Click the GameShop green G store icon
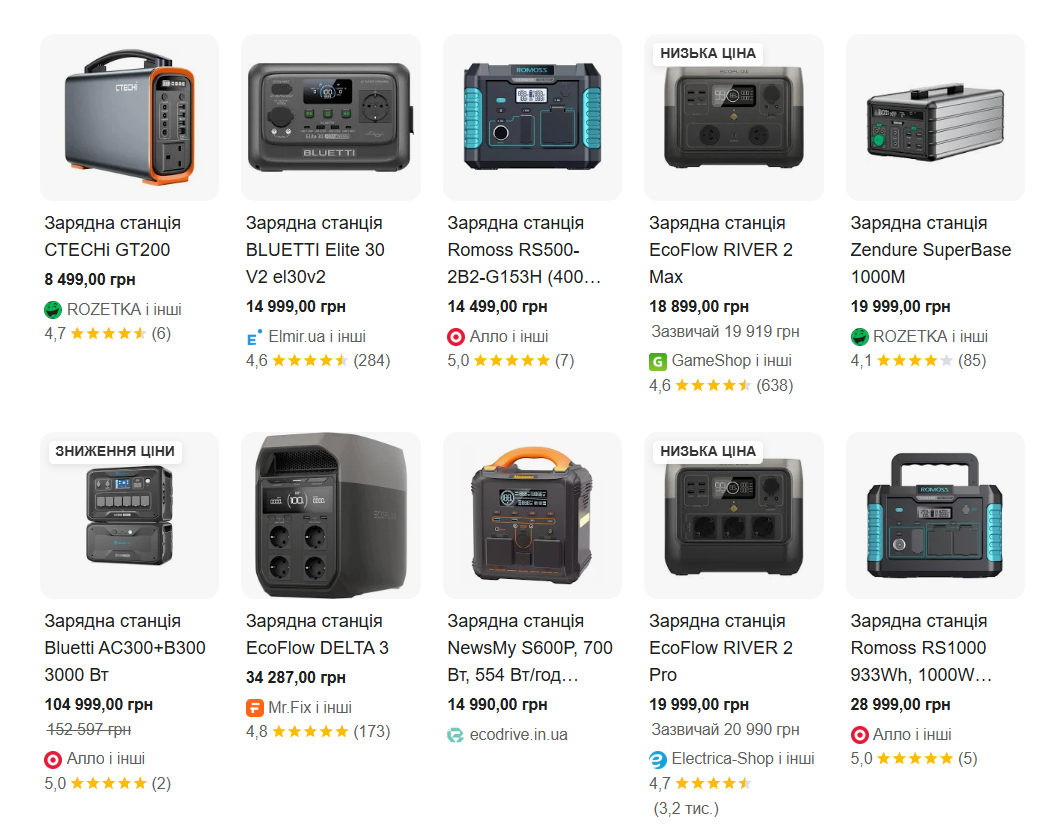 click(x=658, y=361)
